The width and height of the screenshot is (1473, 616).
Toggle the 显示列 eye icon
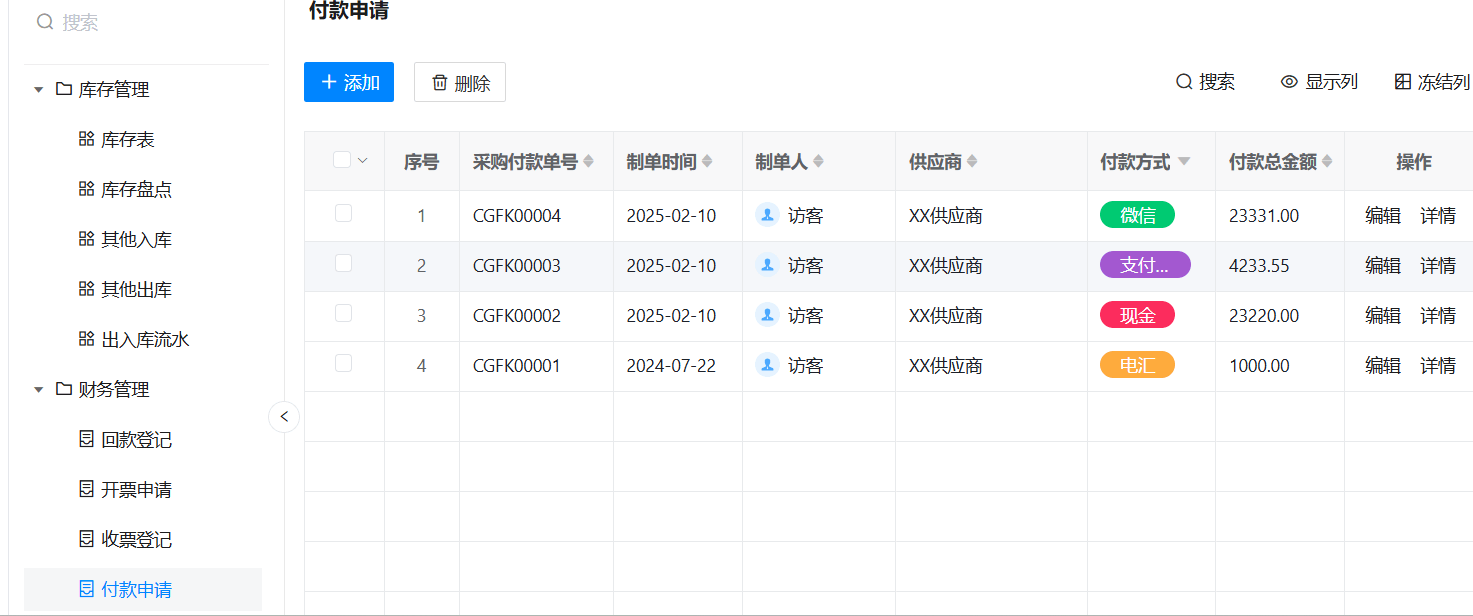coord(1289,82)
